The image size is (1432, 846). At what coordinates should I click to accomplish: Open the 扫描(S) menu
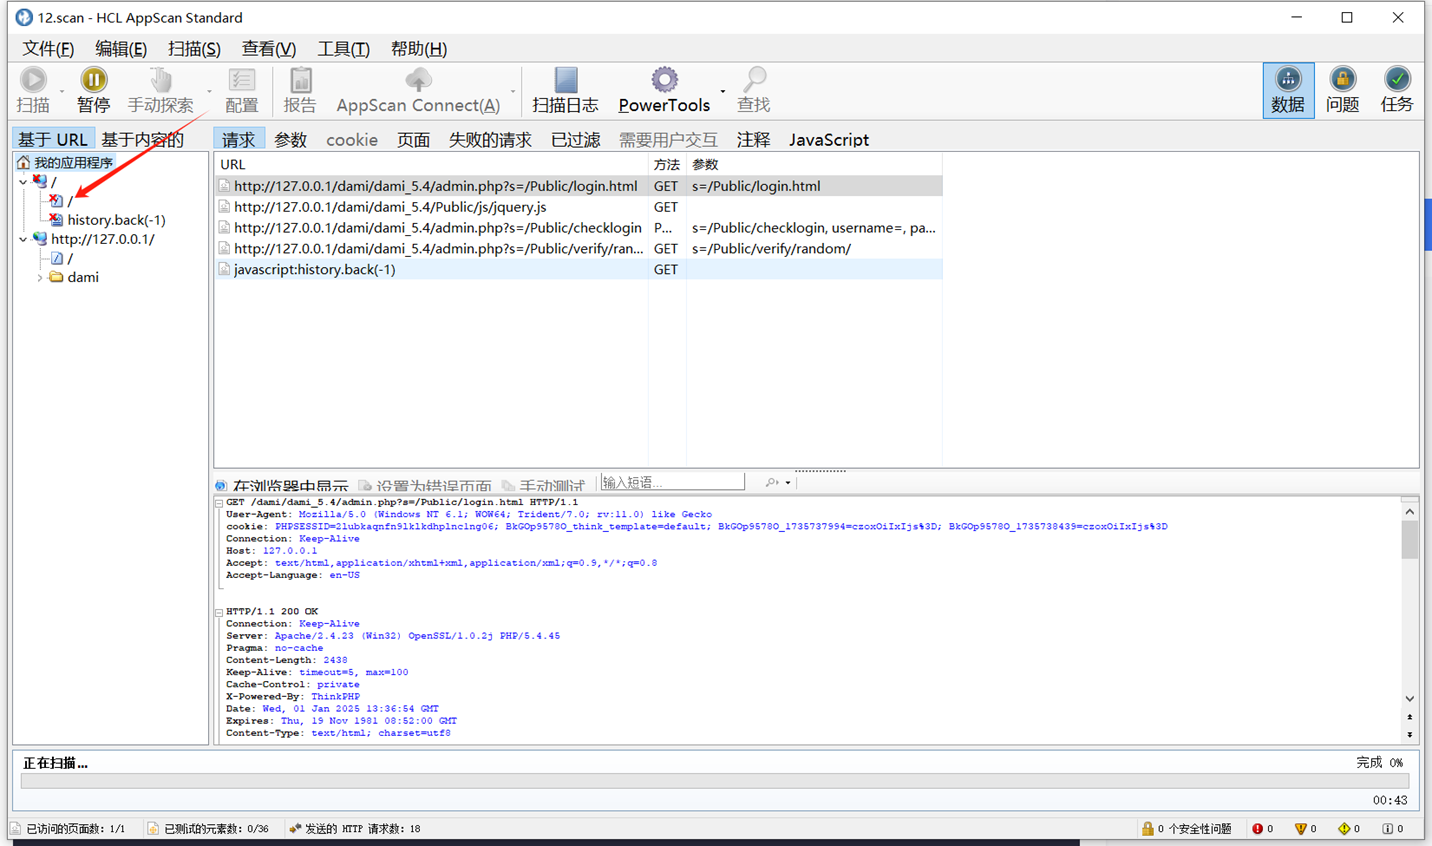coord(194,48)
